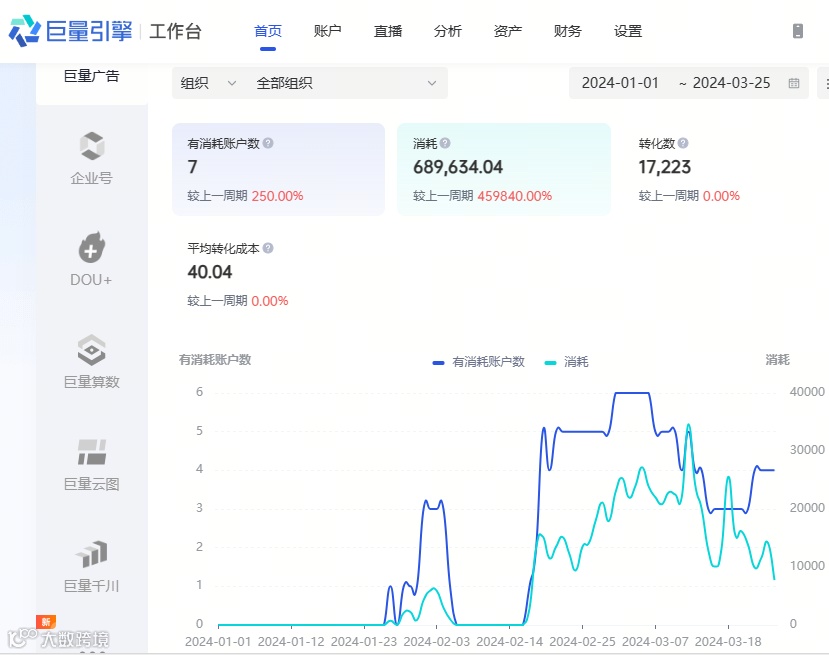
Task: Open the DOU+ flame icon
Action: pyautogui.click(x=91, y=247)
